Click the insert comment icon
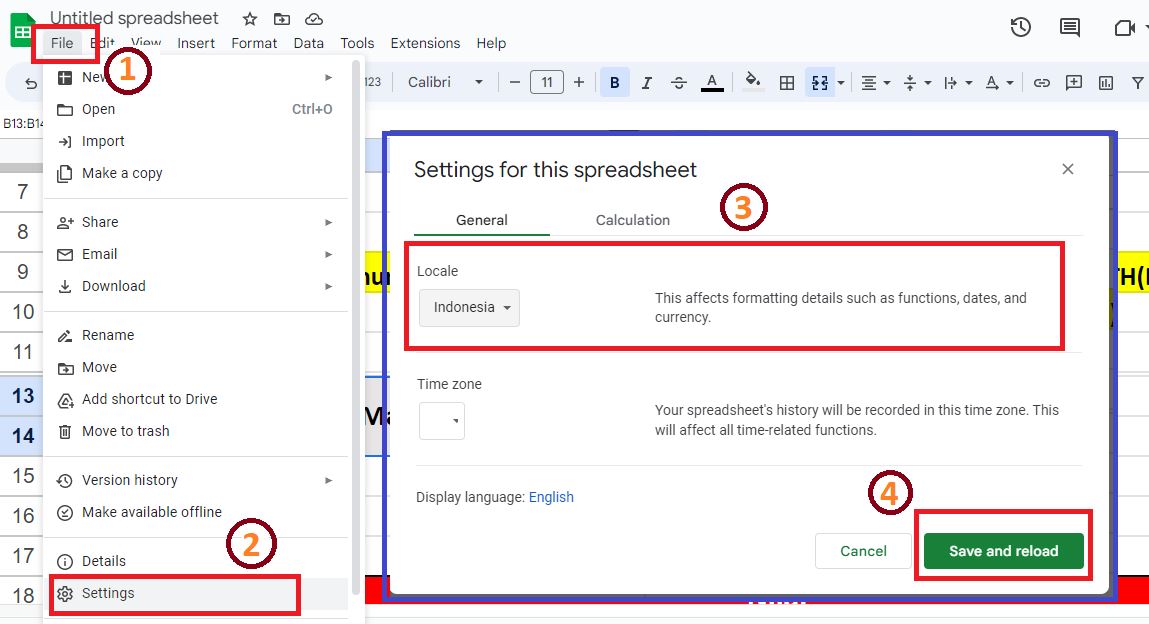Viewport: 1149px width, 624px height. click(1074, 83)
